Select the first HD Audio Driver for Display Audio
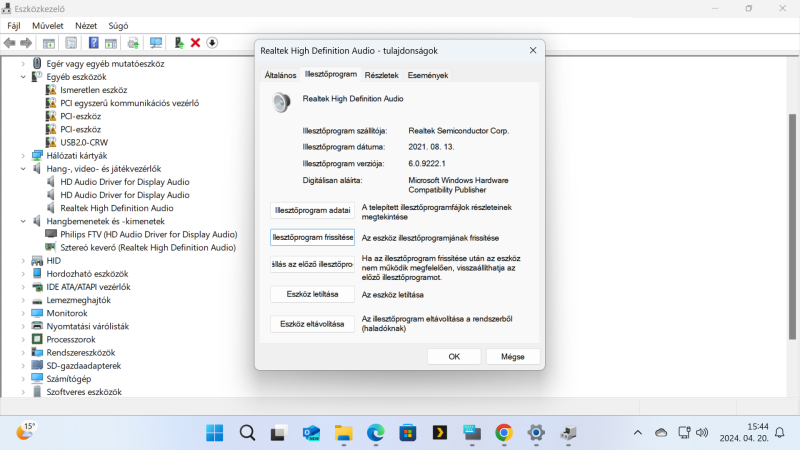This screenshot has height=450, width=800. pyautogui.click(x=124, y=182)
